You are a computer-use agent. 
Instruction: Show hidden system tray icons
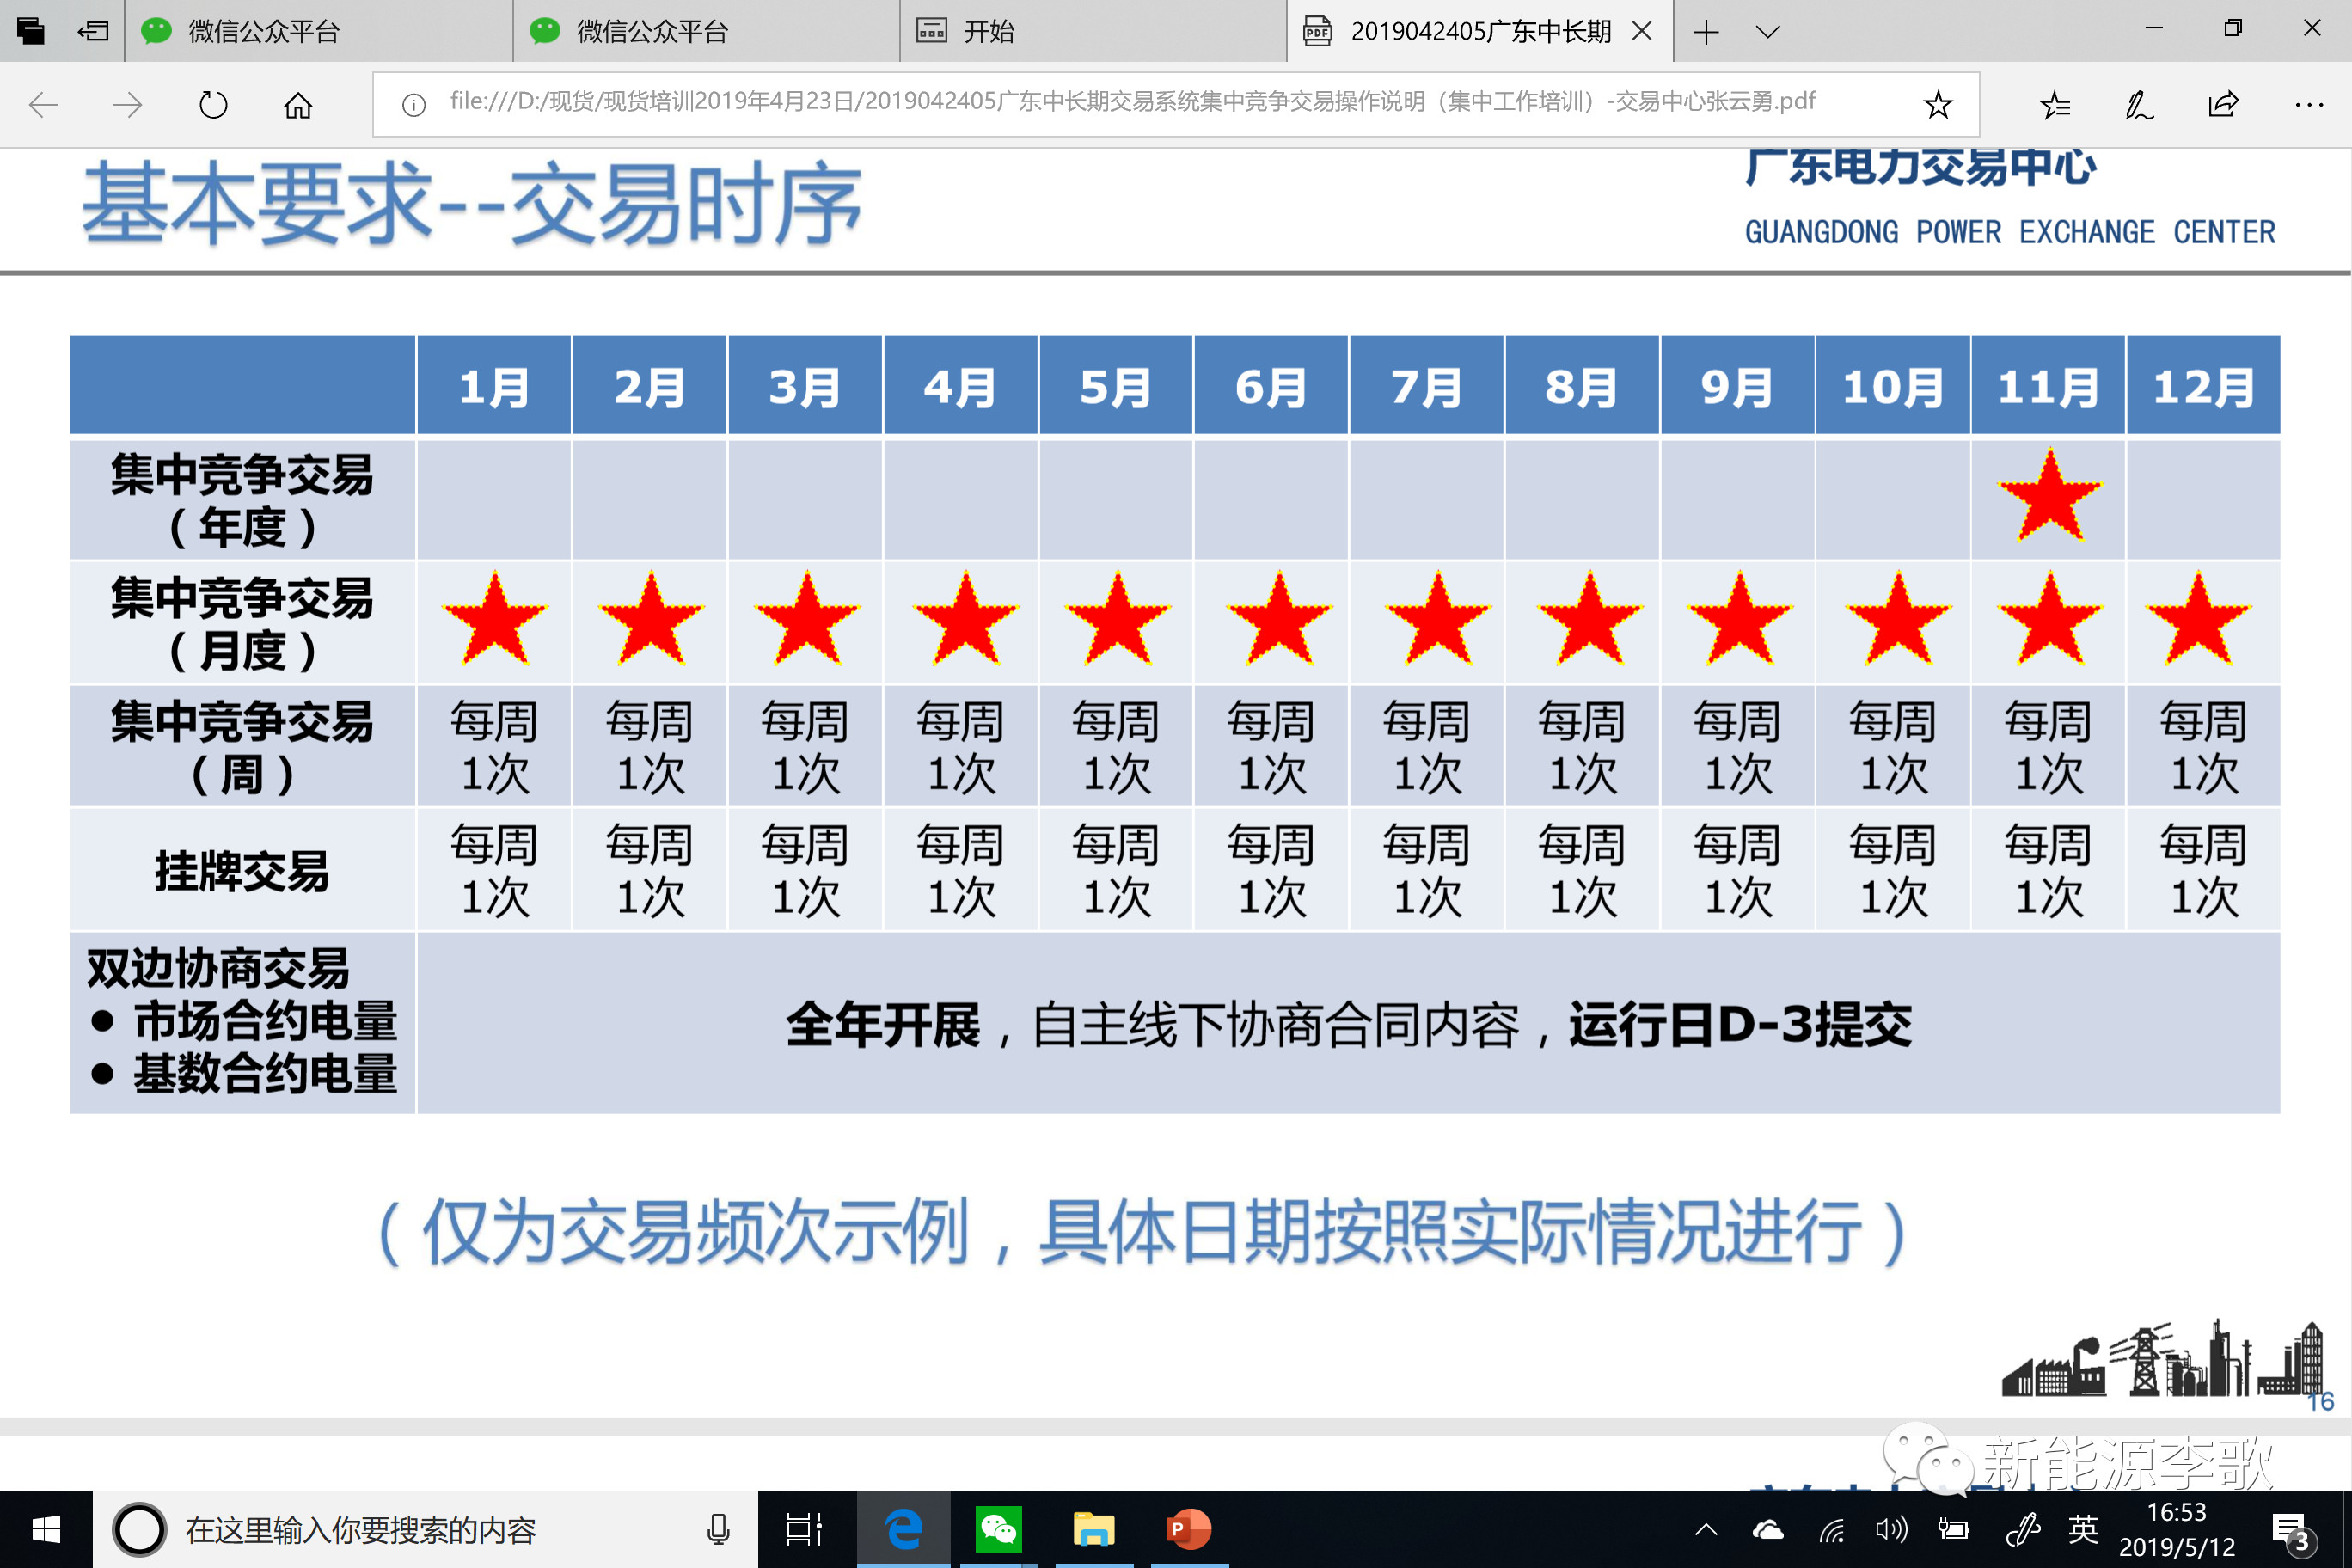[1706, 1529]
